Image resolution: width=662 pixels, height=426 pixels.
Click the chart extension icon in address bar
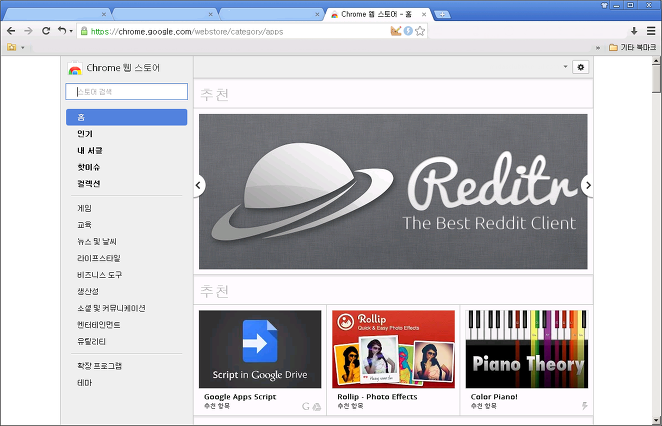396,31
